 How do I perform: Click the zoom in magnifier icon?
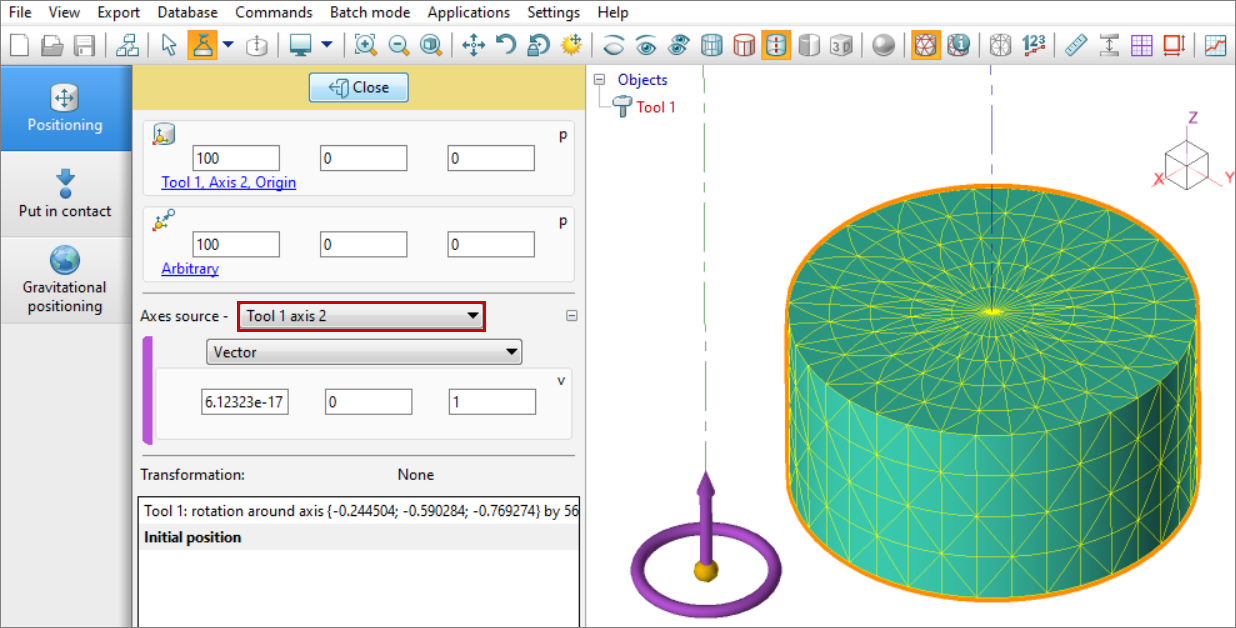366,45
